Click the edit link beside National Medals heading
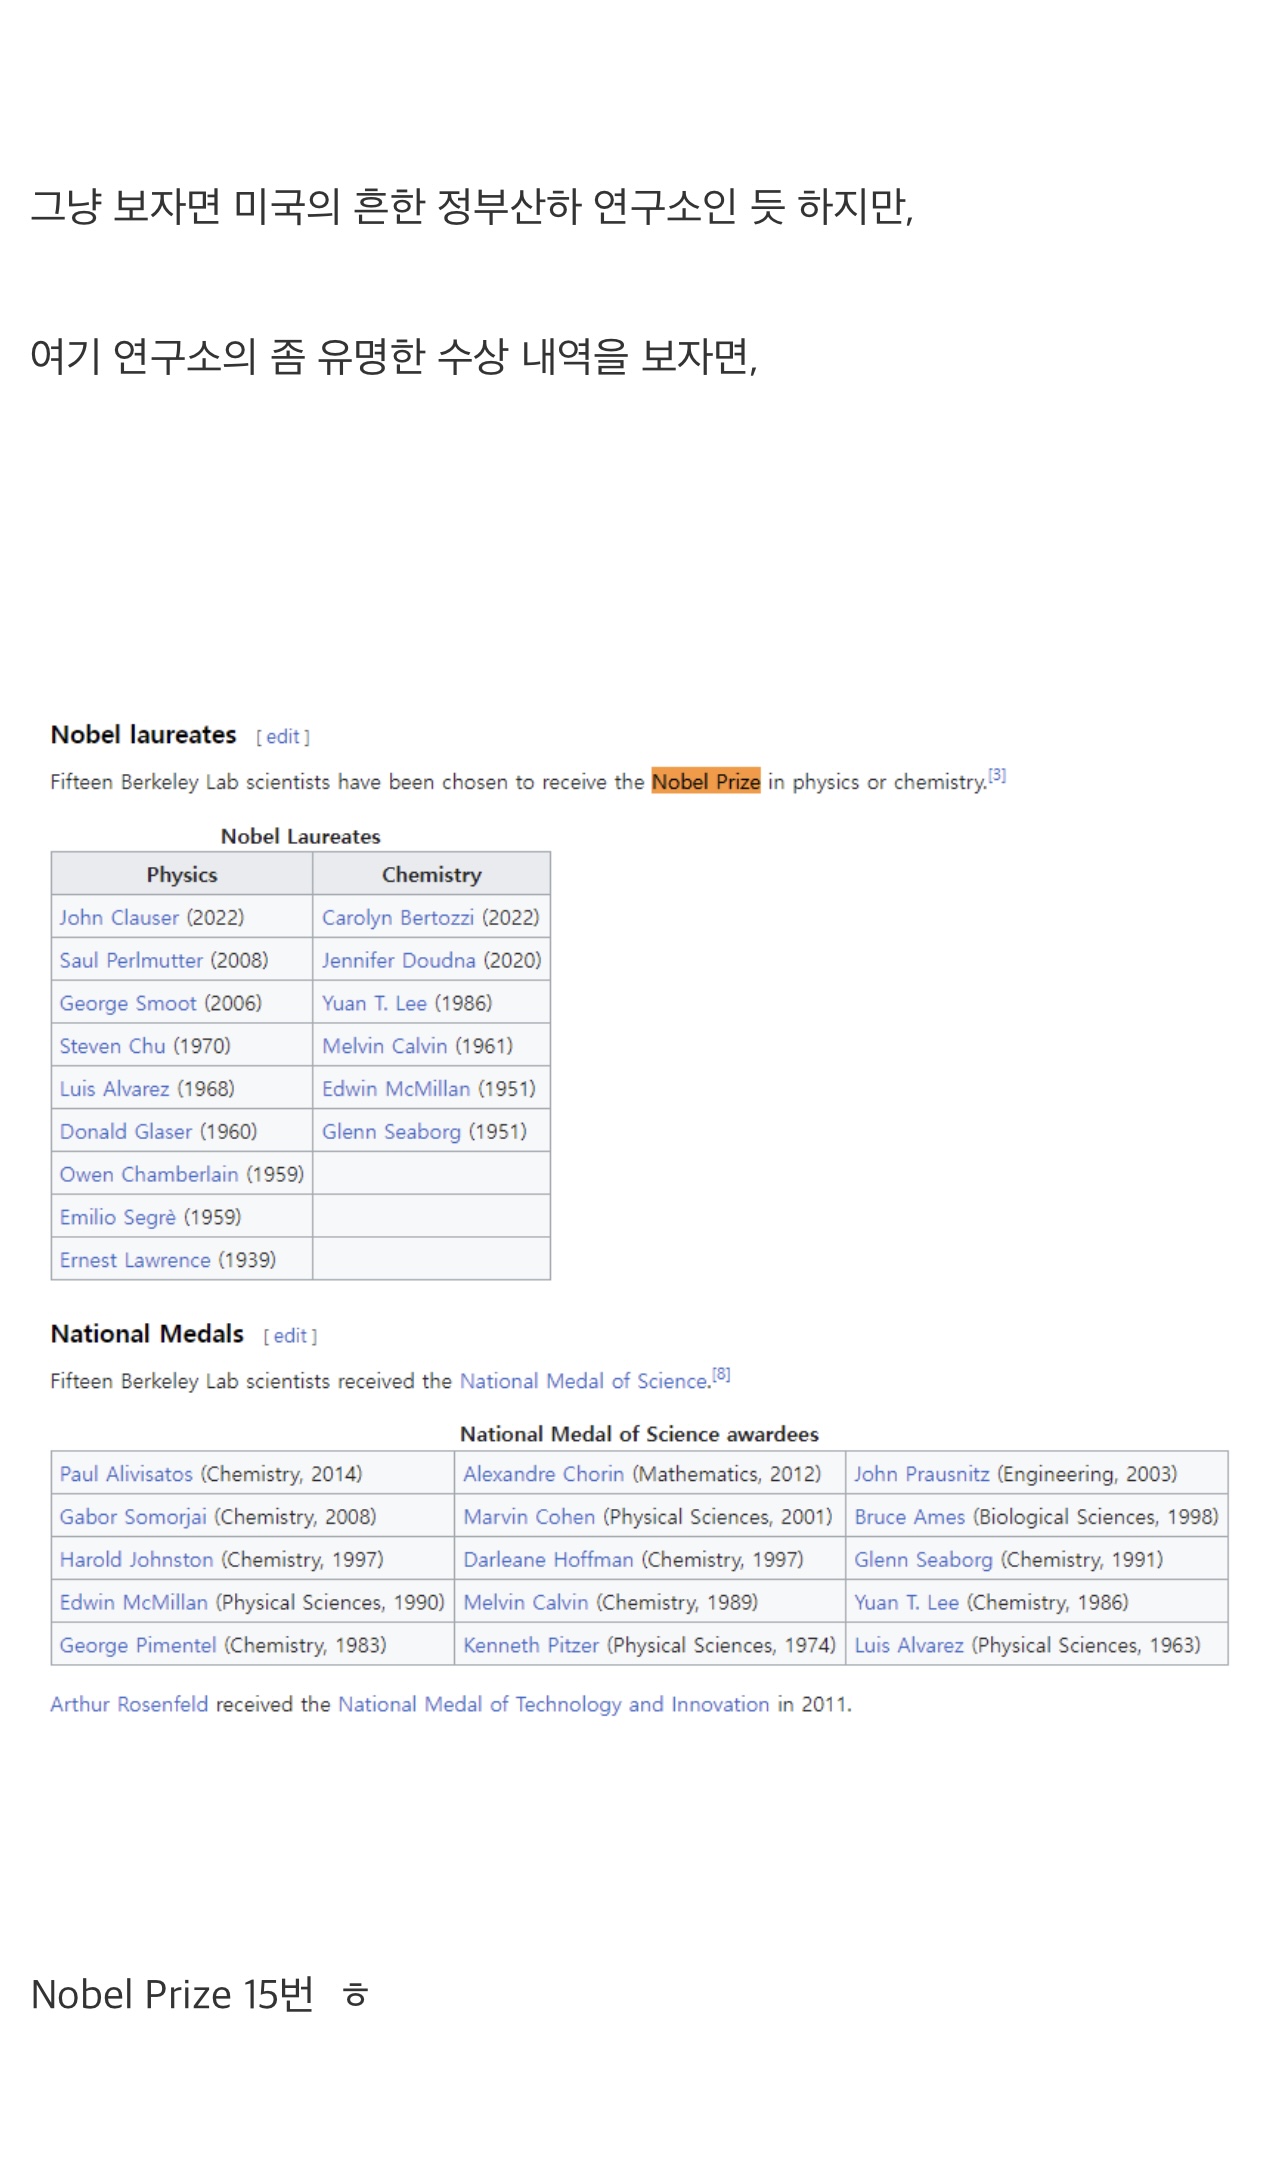This screenshot has height=2163, width=1284. pos(290,1336)
